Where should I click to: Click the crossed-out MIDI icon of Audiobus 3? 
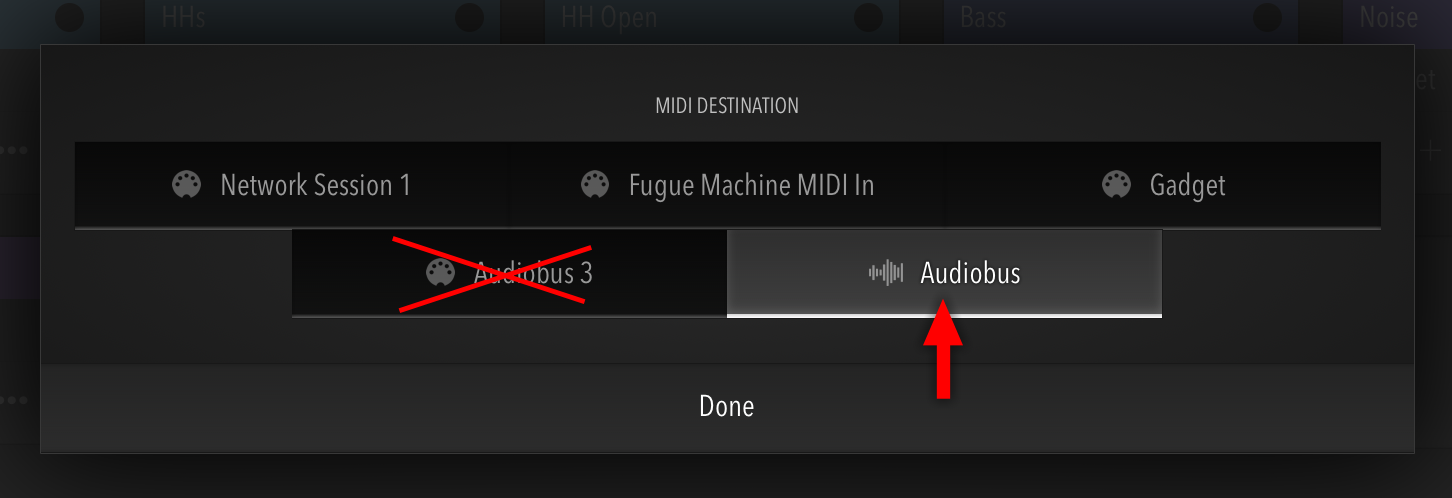[x=441, y=272]
